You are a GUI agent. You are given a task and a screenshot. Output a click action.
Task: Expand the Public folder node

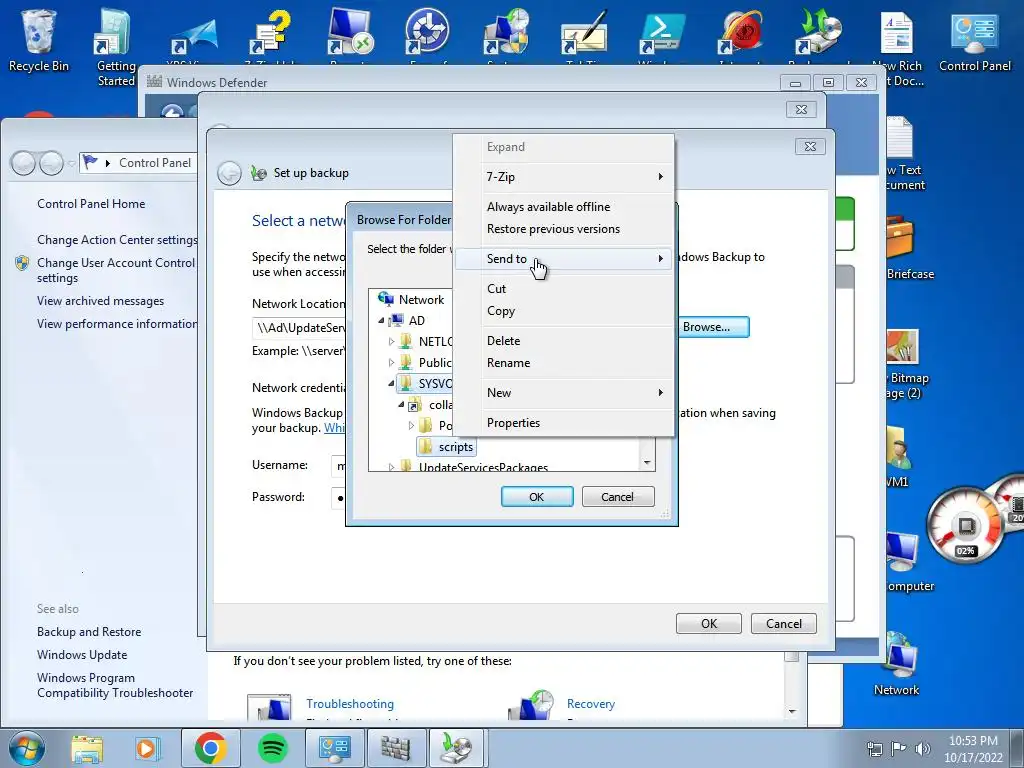(x=391, y=362)
